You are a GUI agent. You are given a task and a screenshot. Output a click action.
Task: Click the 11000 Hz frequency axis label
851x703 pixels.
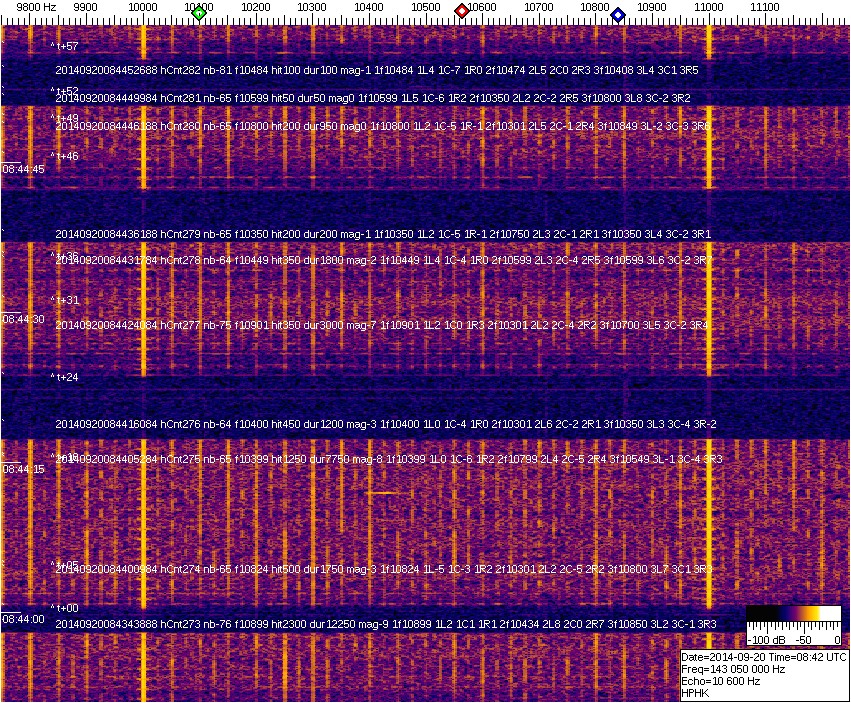pos(709,7)
